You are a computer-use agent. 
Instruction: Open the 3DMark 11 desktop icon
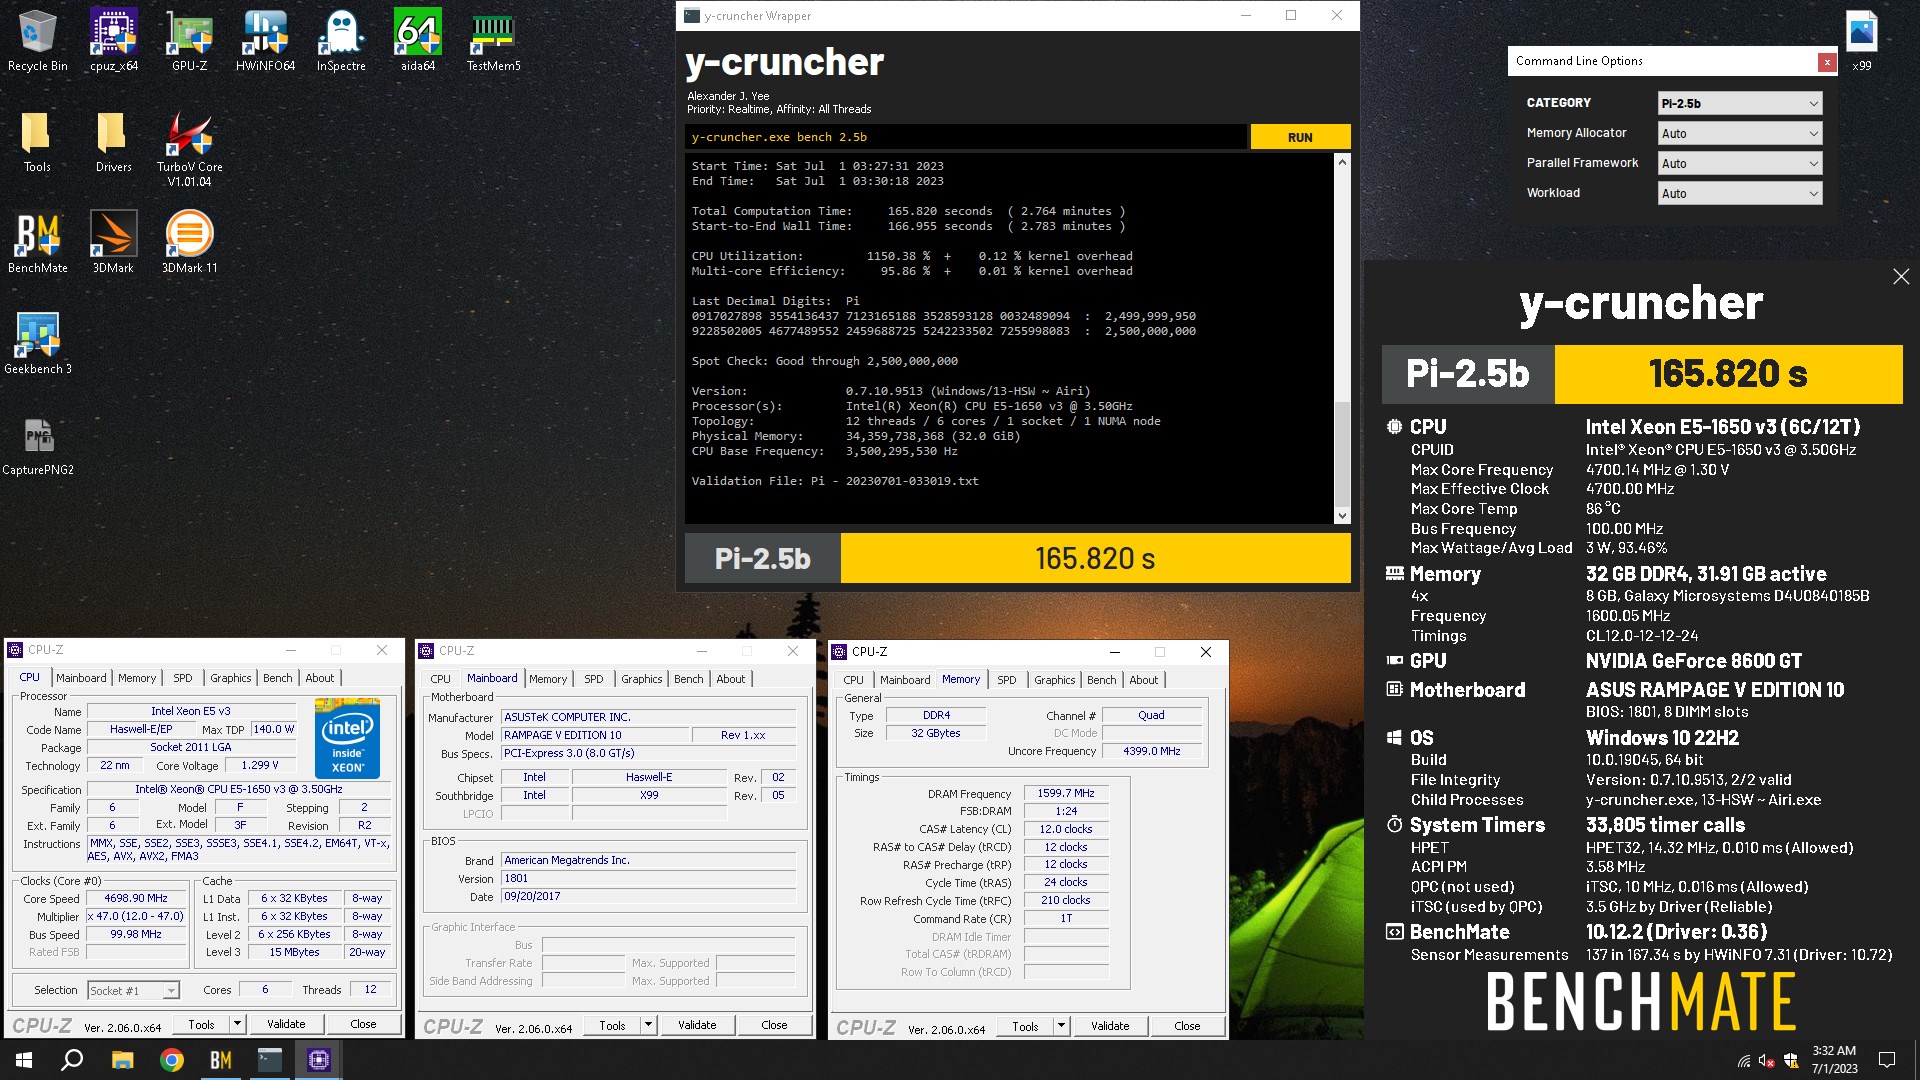(x=189, y=242)
